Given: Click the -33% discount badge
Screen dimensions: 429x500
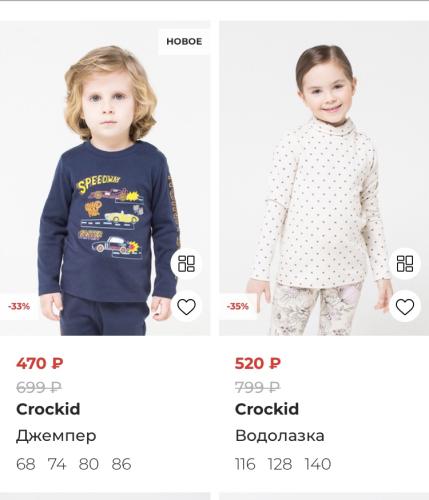Looking at the screenshot, I should pos(19,306).
